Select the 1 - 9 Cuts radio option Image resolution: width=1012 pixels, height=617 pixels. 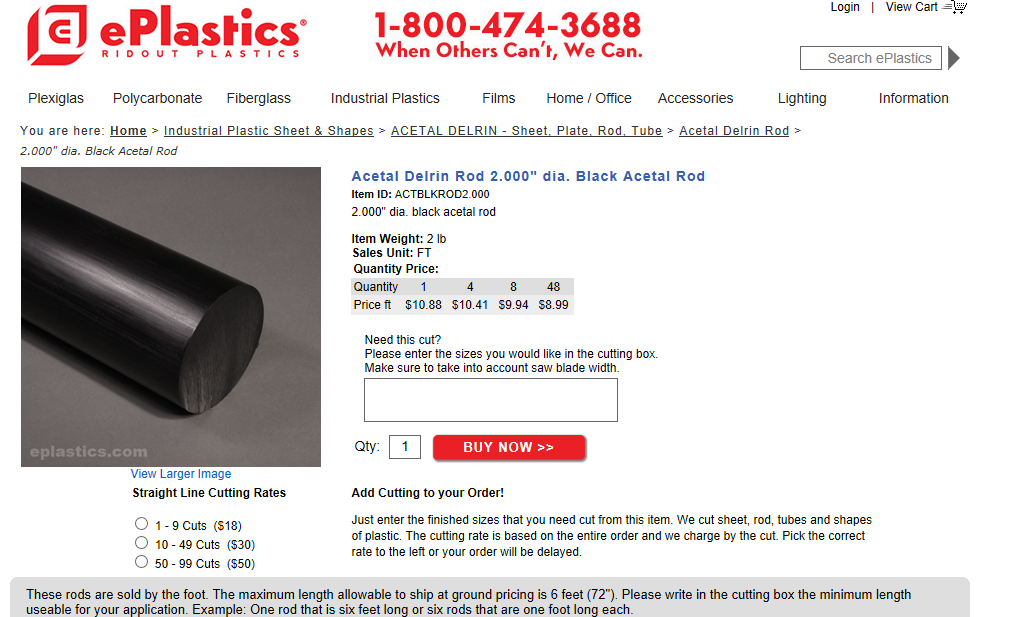point(141,523)
